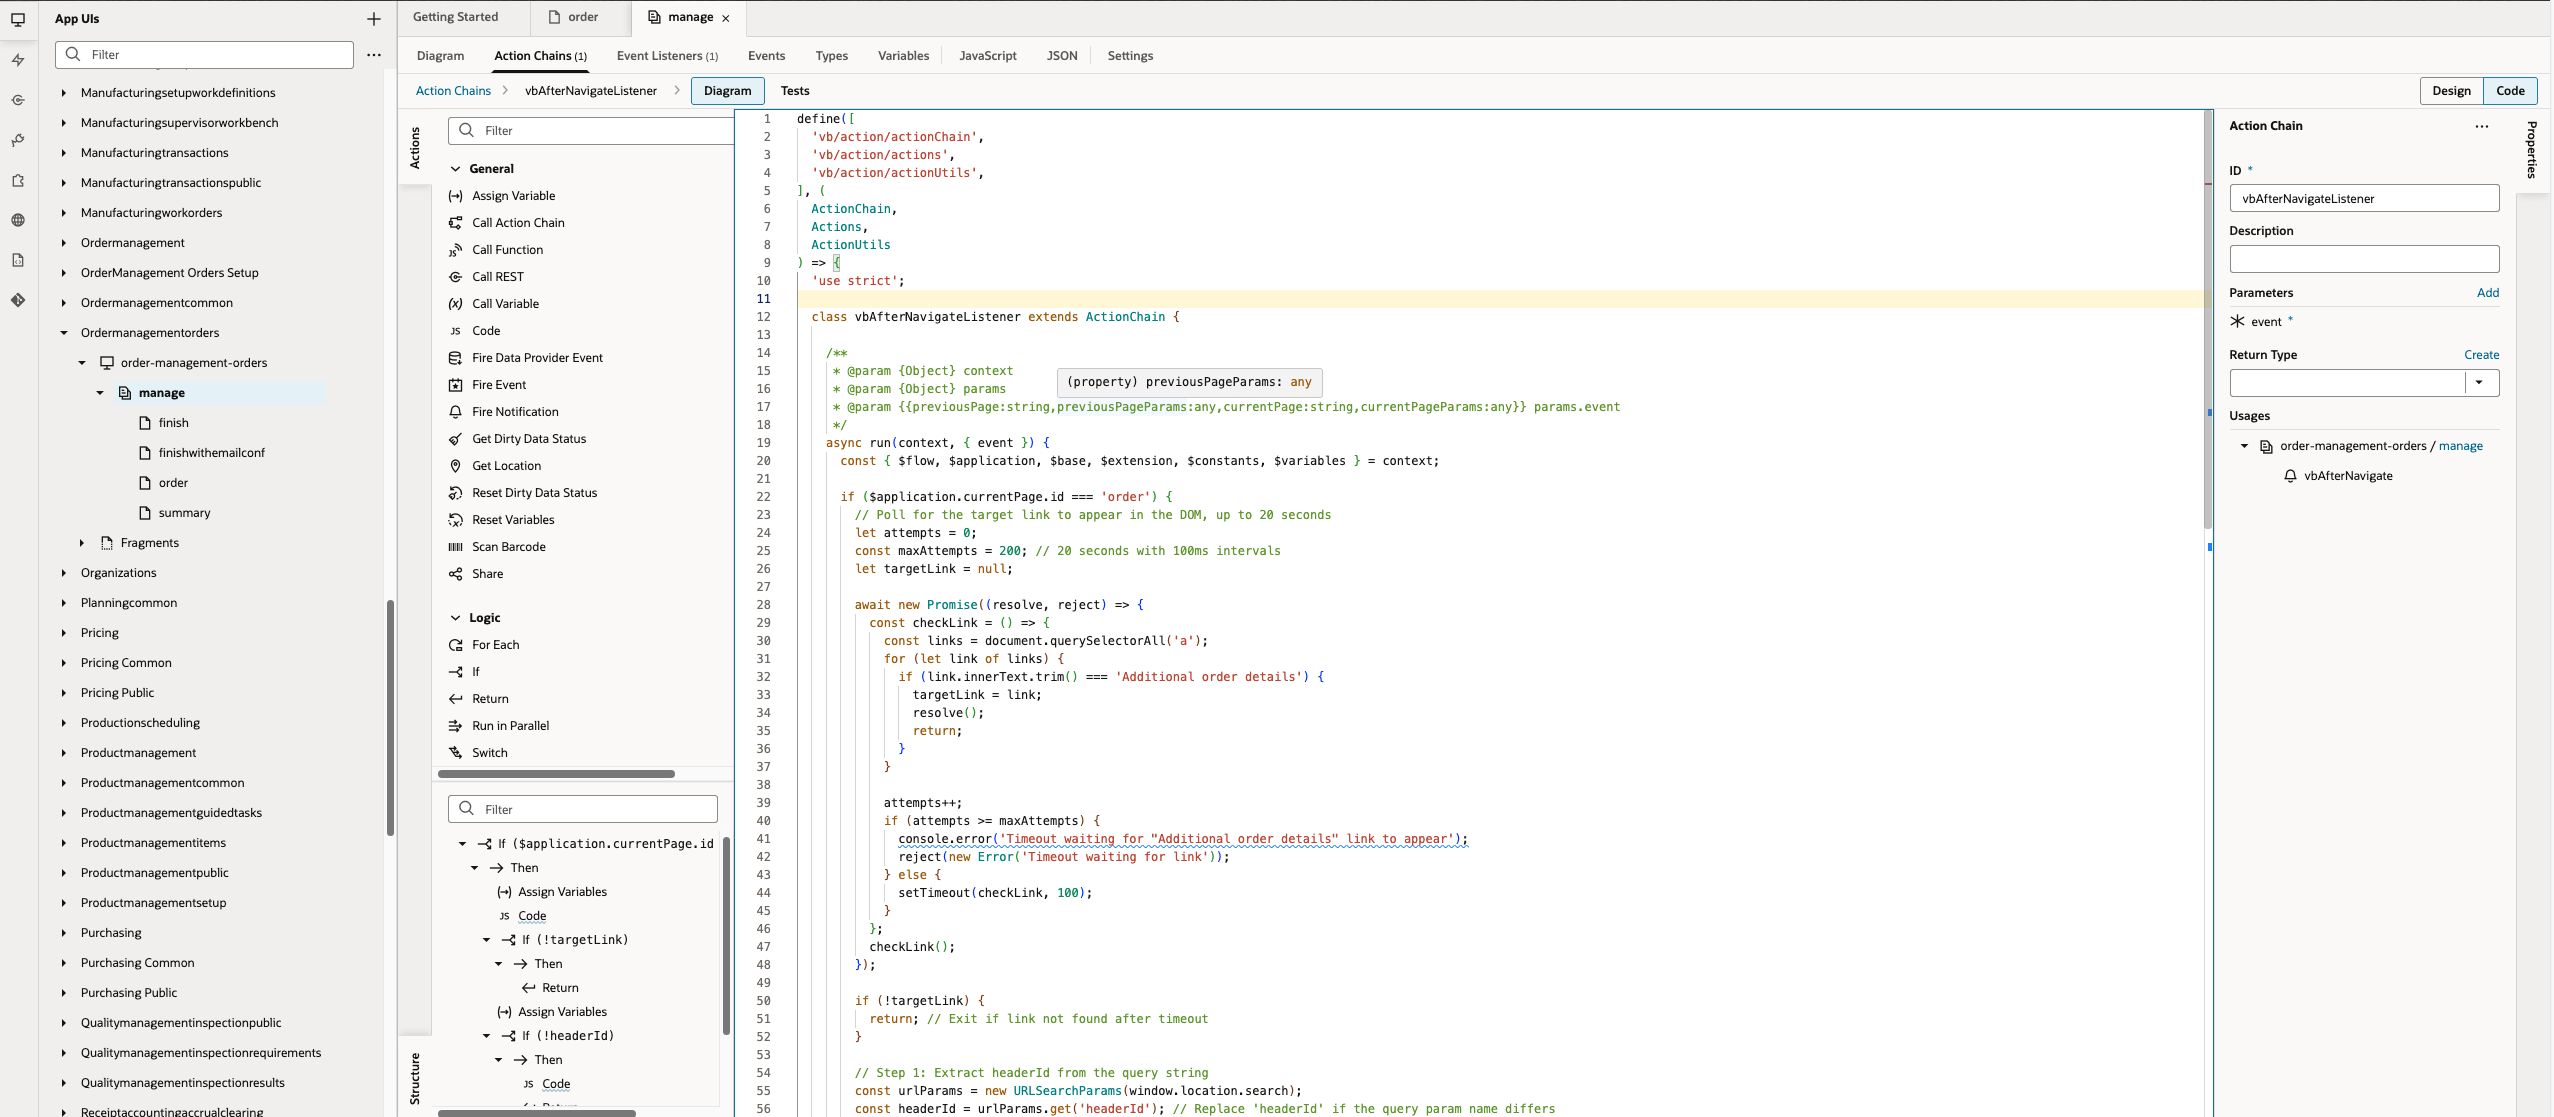Click the Add parameters link
The image size is (2554, 1117).
point(2487,293)
